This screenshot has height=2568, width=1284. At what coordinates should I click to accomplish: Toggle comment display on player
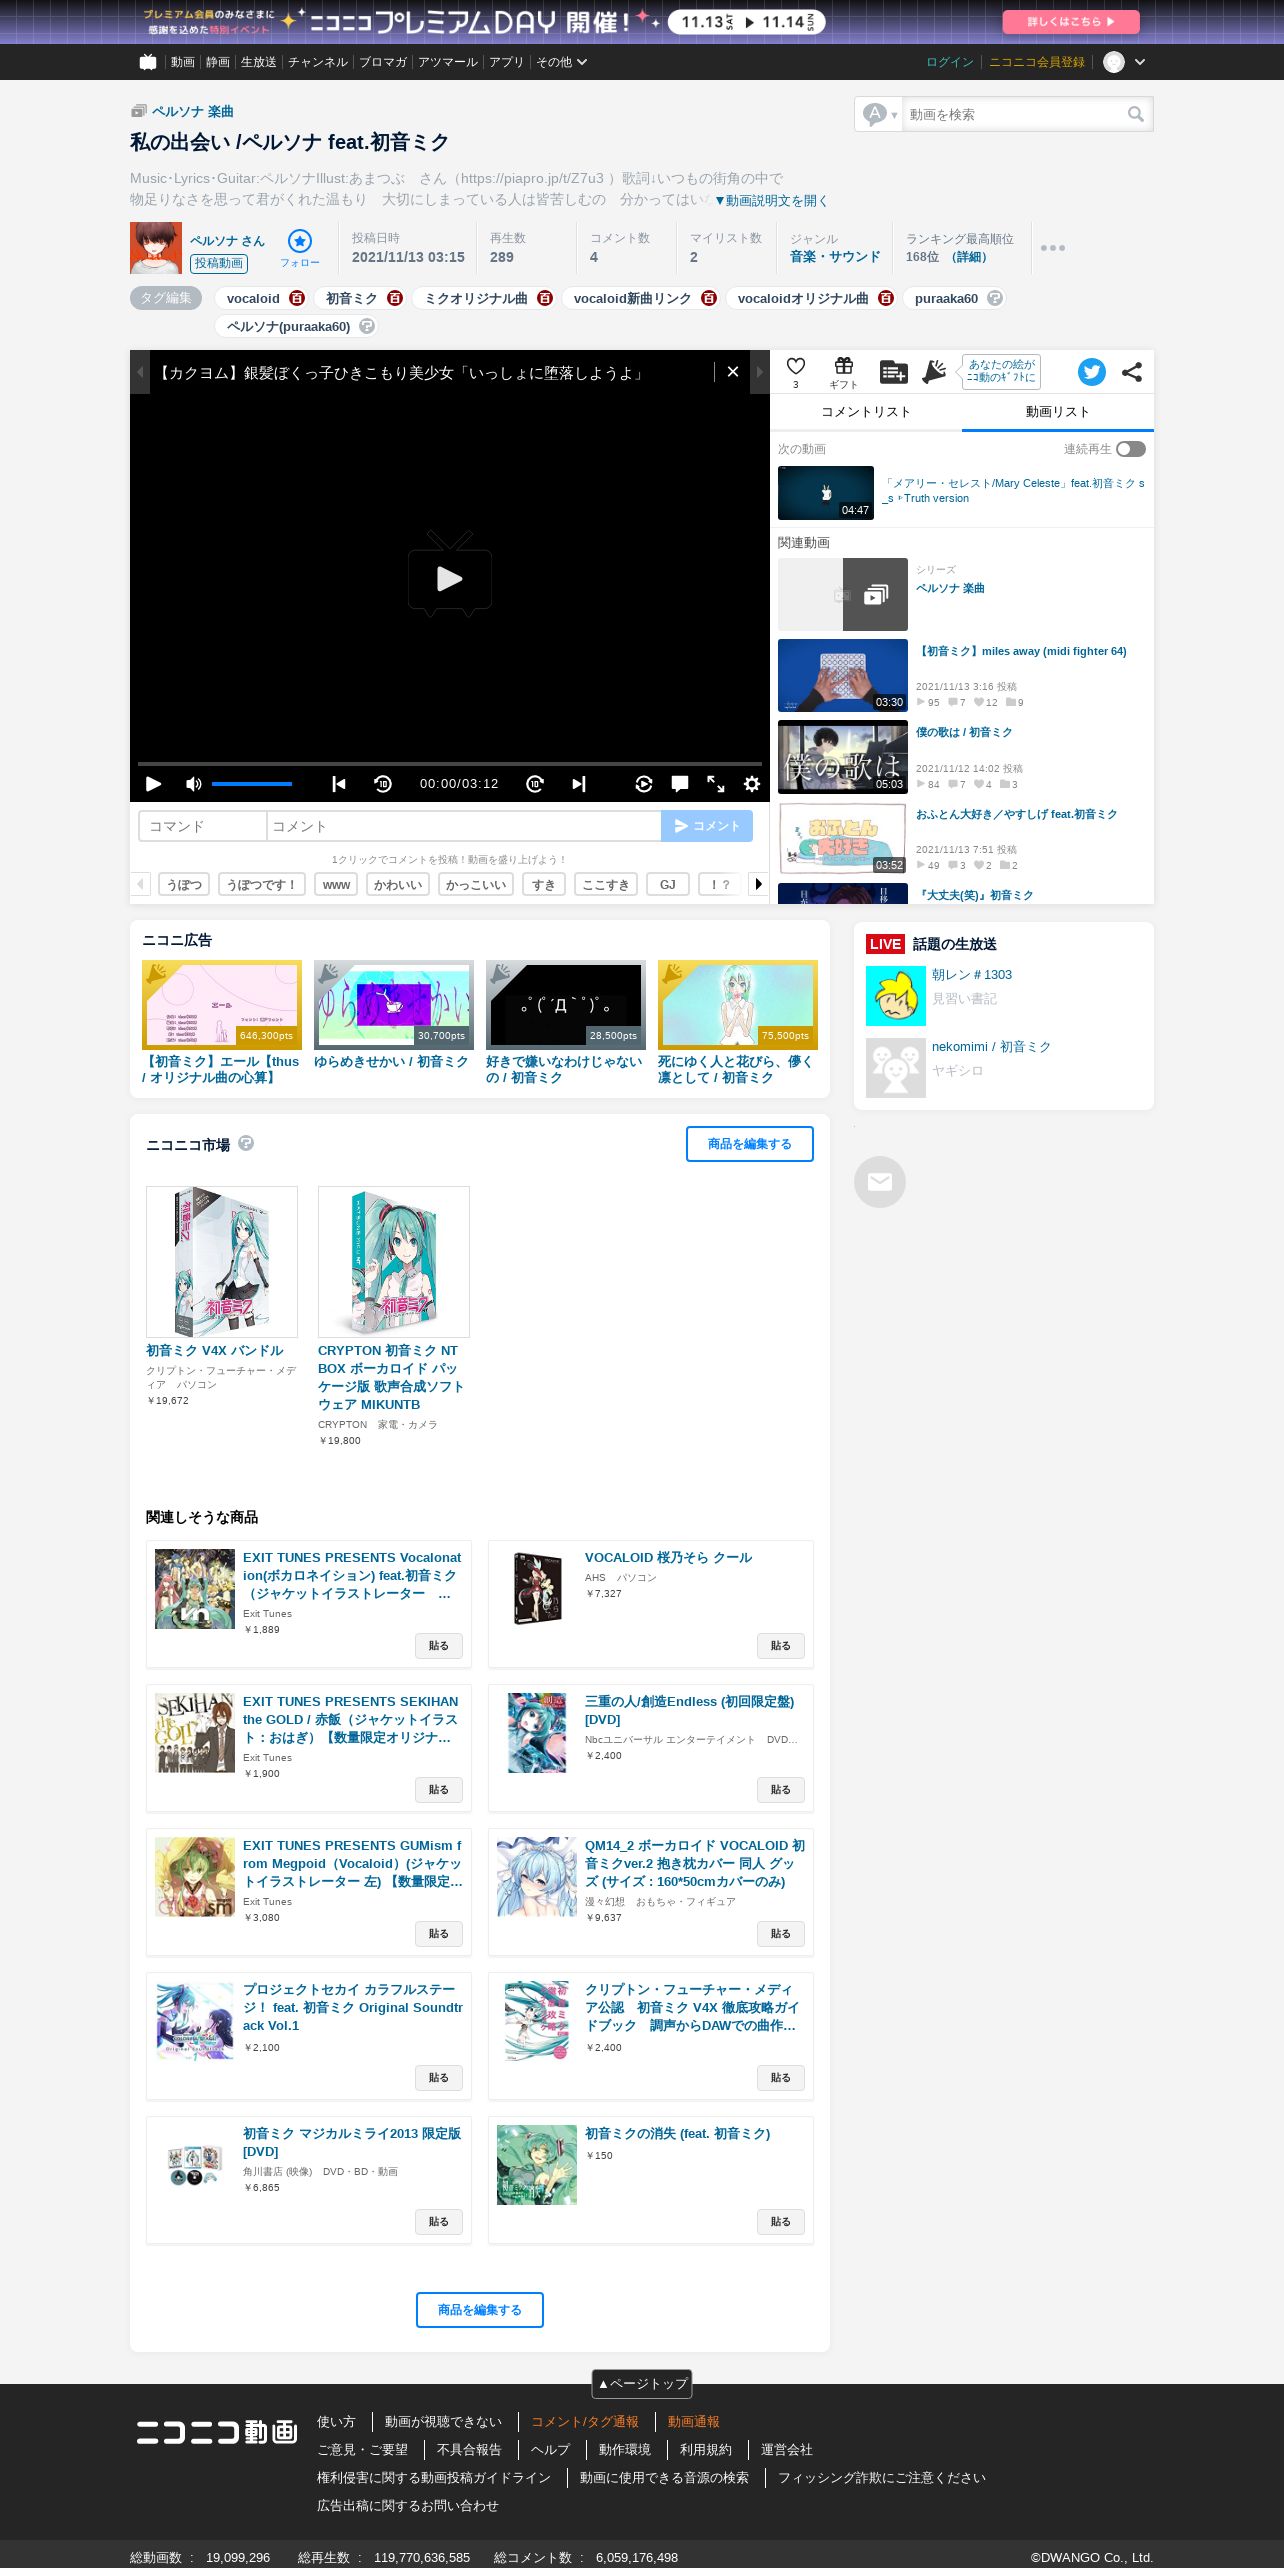[680, 784]
